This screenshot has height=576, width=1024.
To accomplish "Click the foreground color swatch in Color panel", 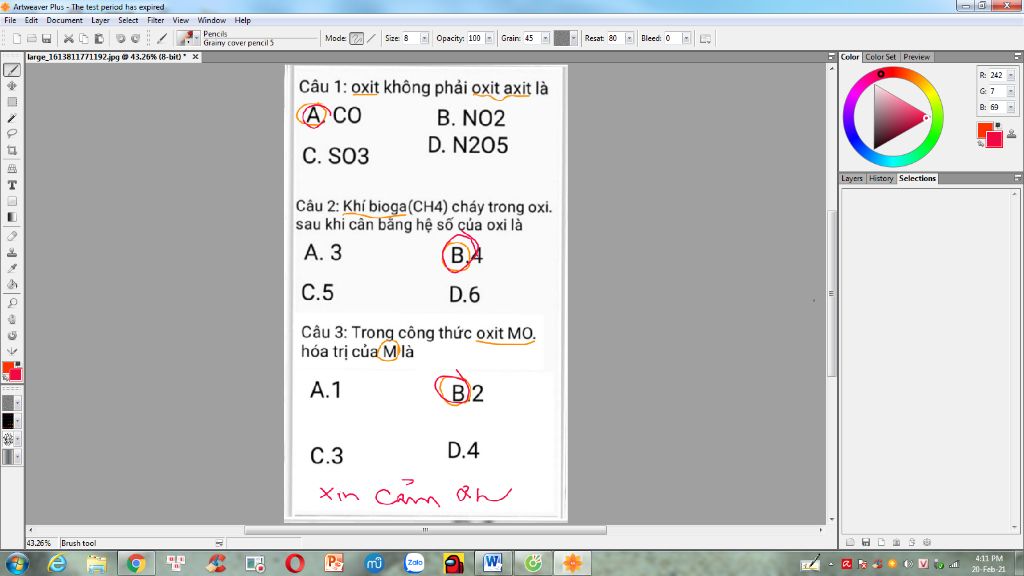I will point(984,129).
